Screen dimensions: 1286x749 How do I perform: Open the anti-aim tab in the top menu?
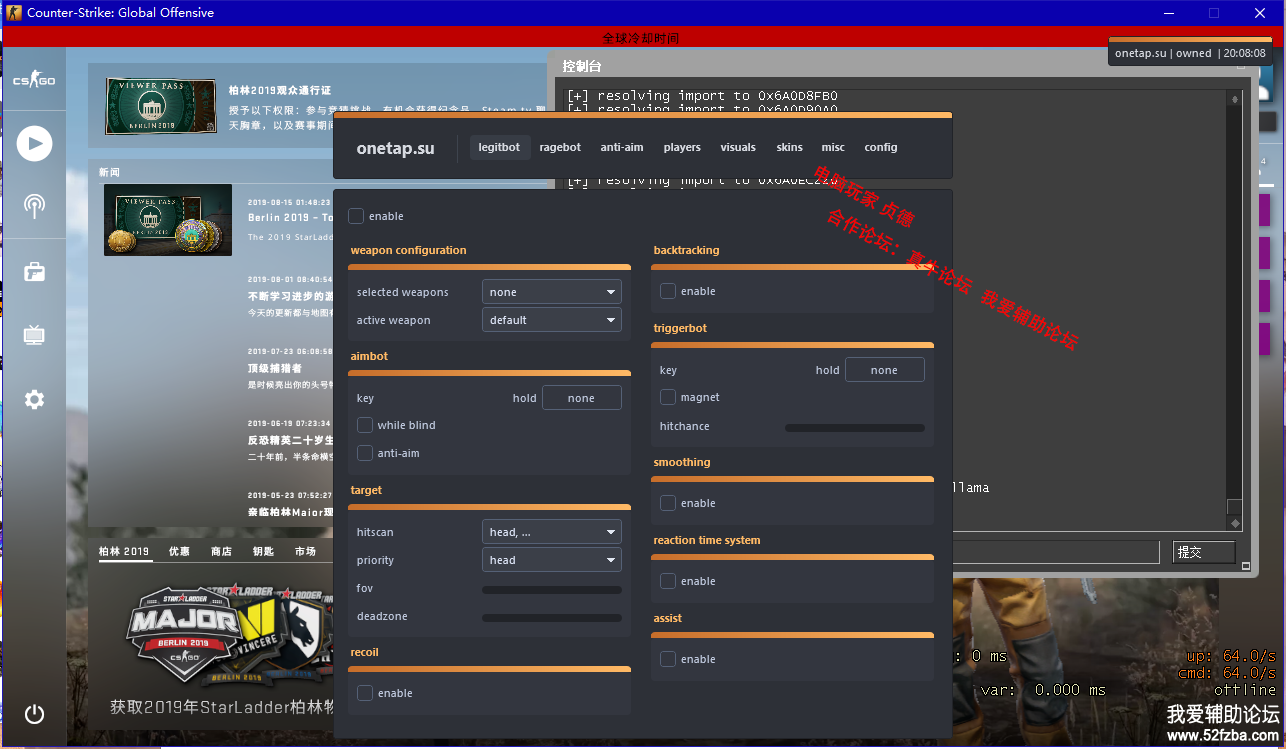click(622, 147)
